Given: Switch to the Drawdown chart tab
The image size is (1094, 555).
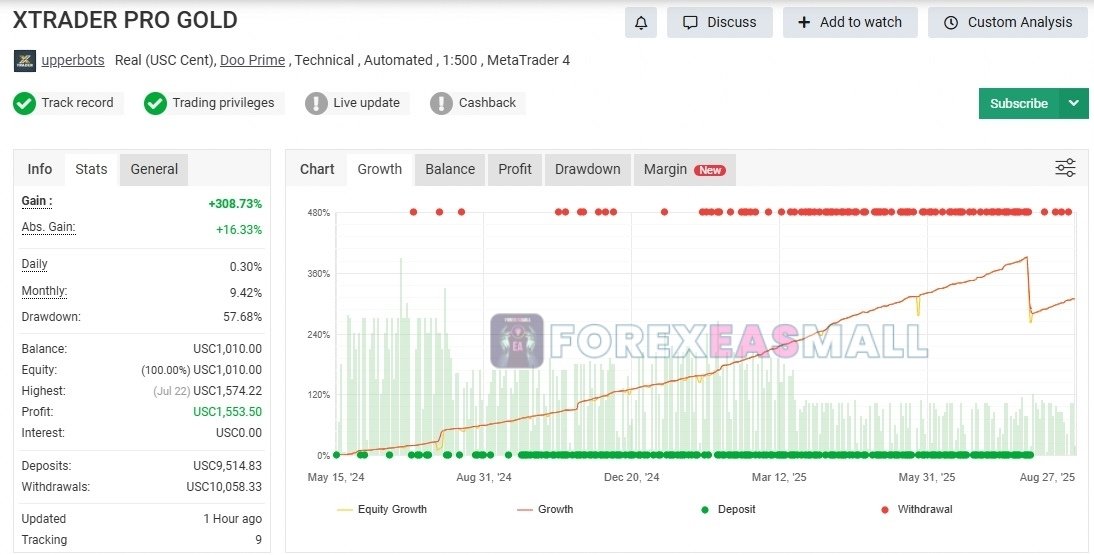Looking at the screenshot, I should (x=587, y=169).
